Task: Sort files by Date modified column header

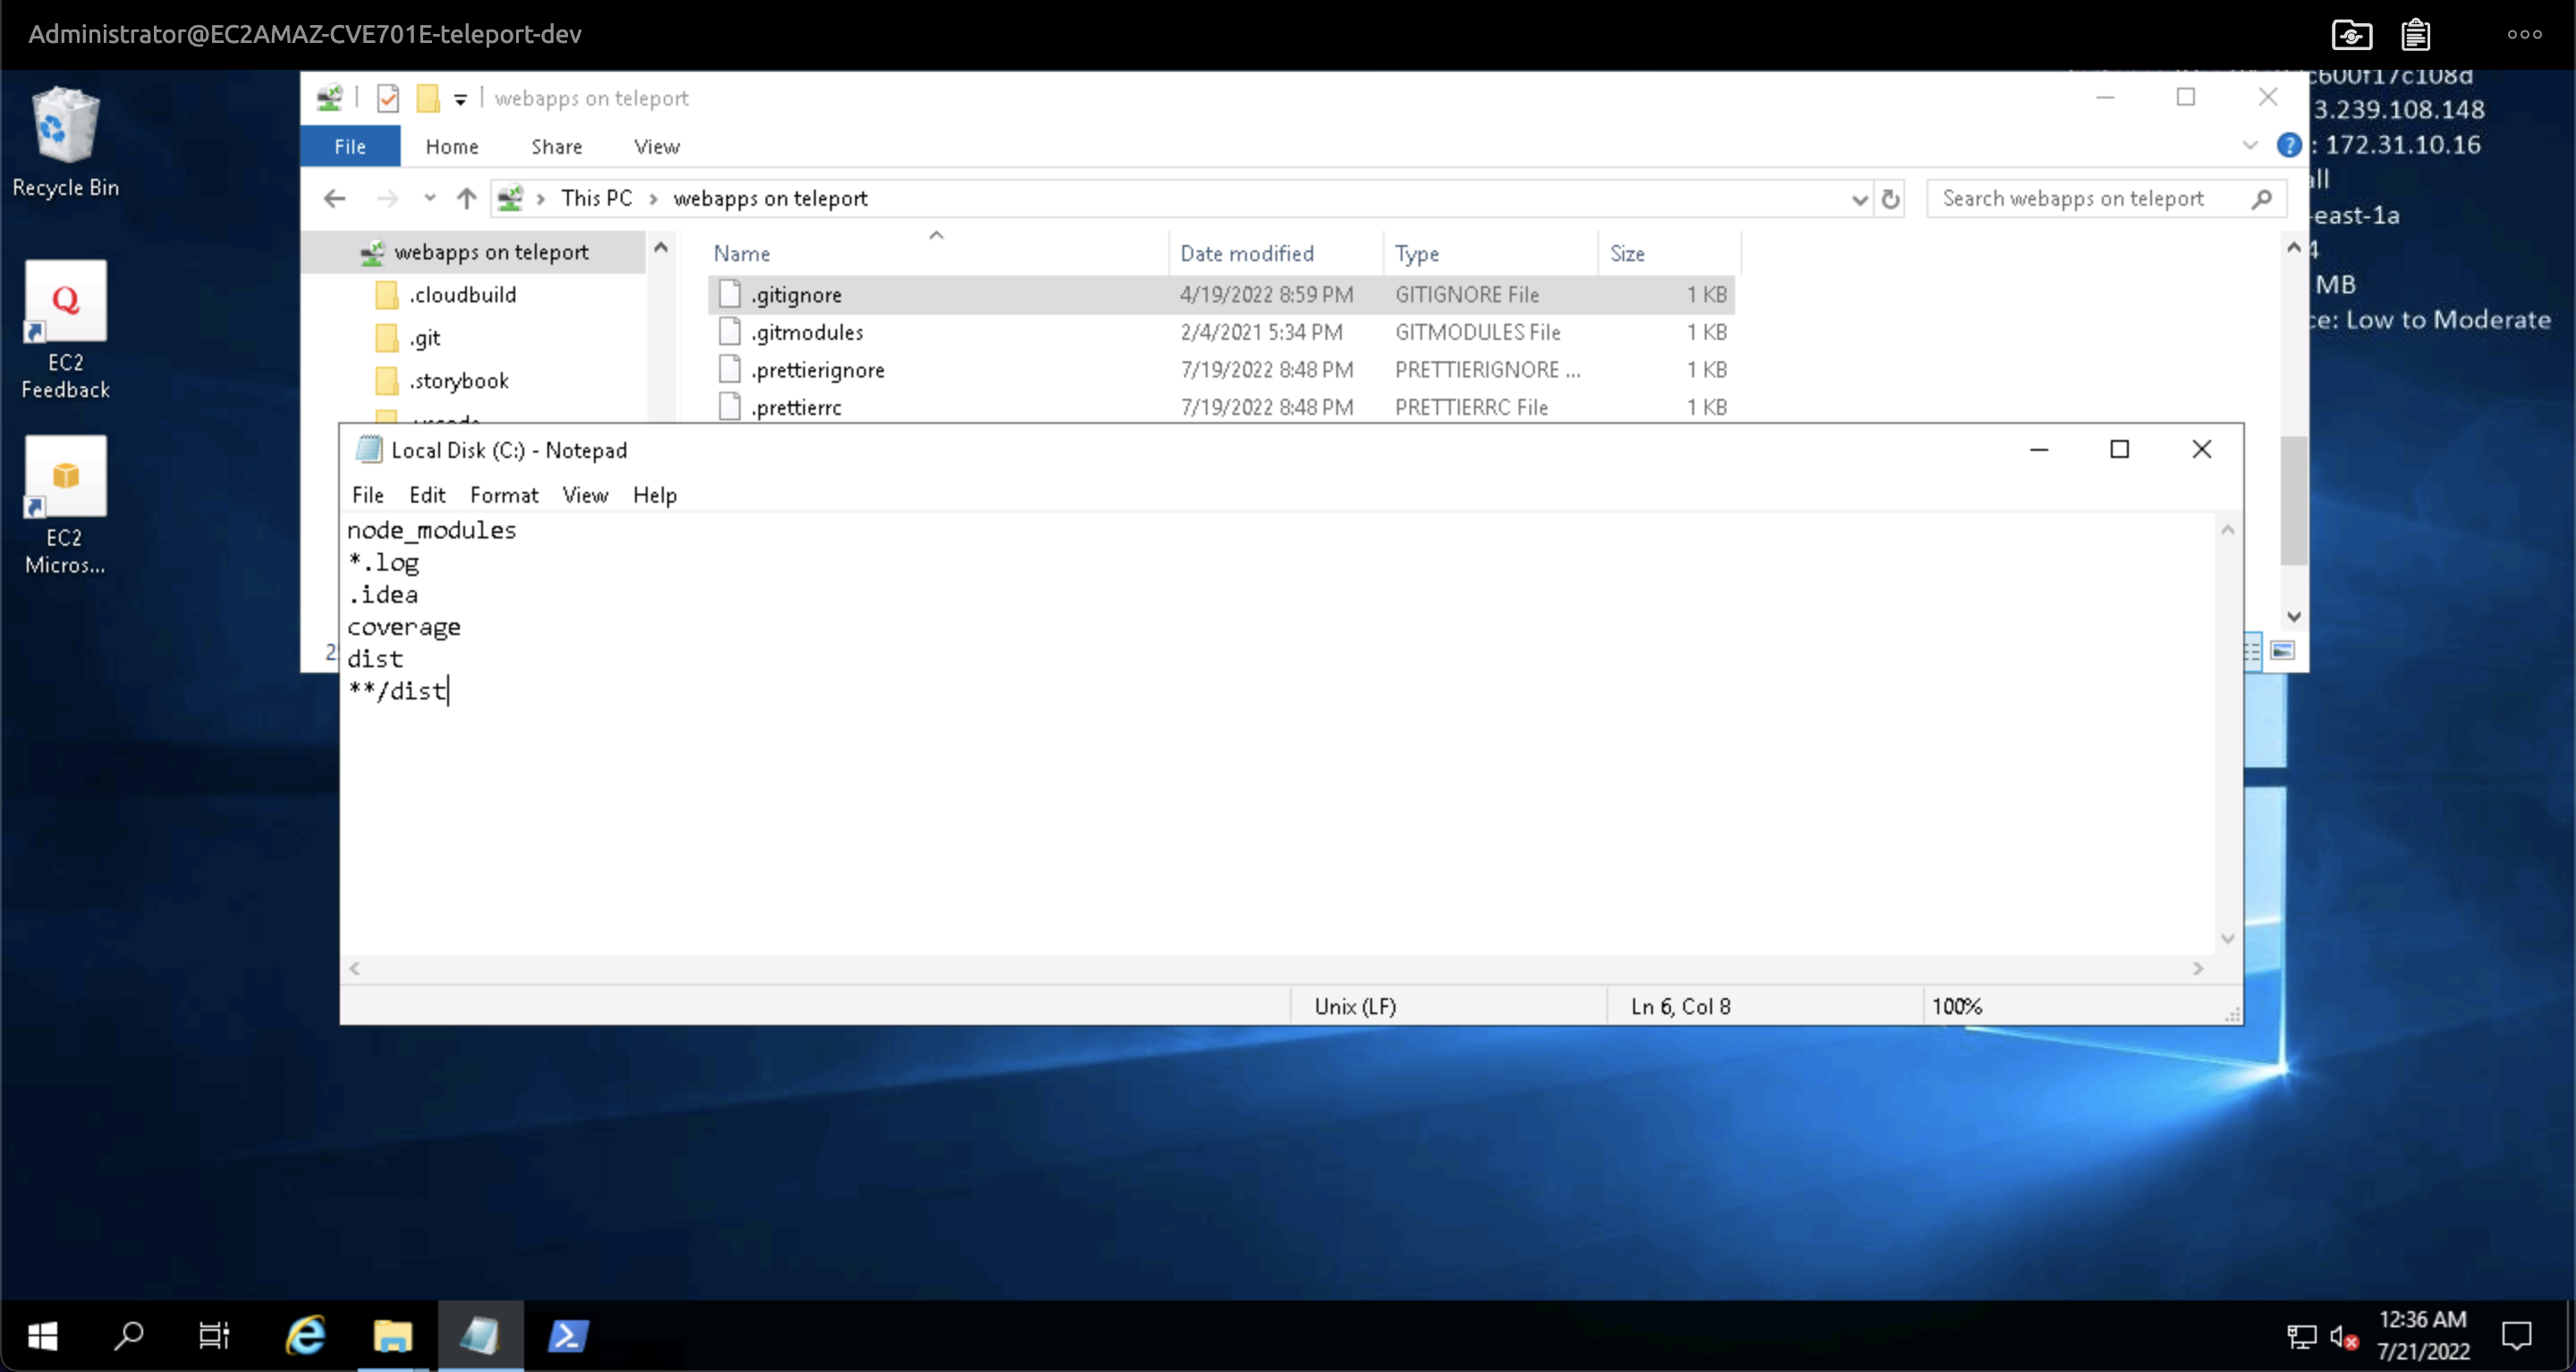Action: click(x=1246, y=254)
